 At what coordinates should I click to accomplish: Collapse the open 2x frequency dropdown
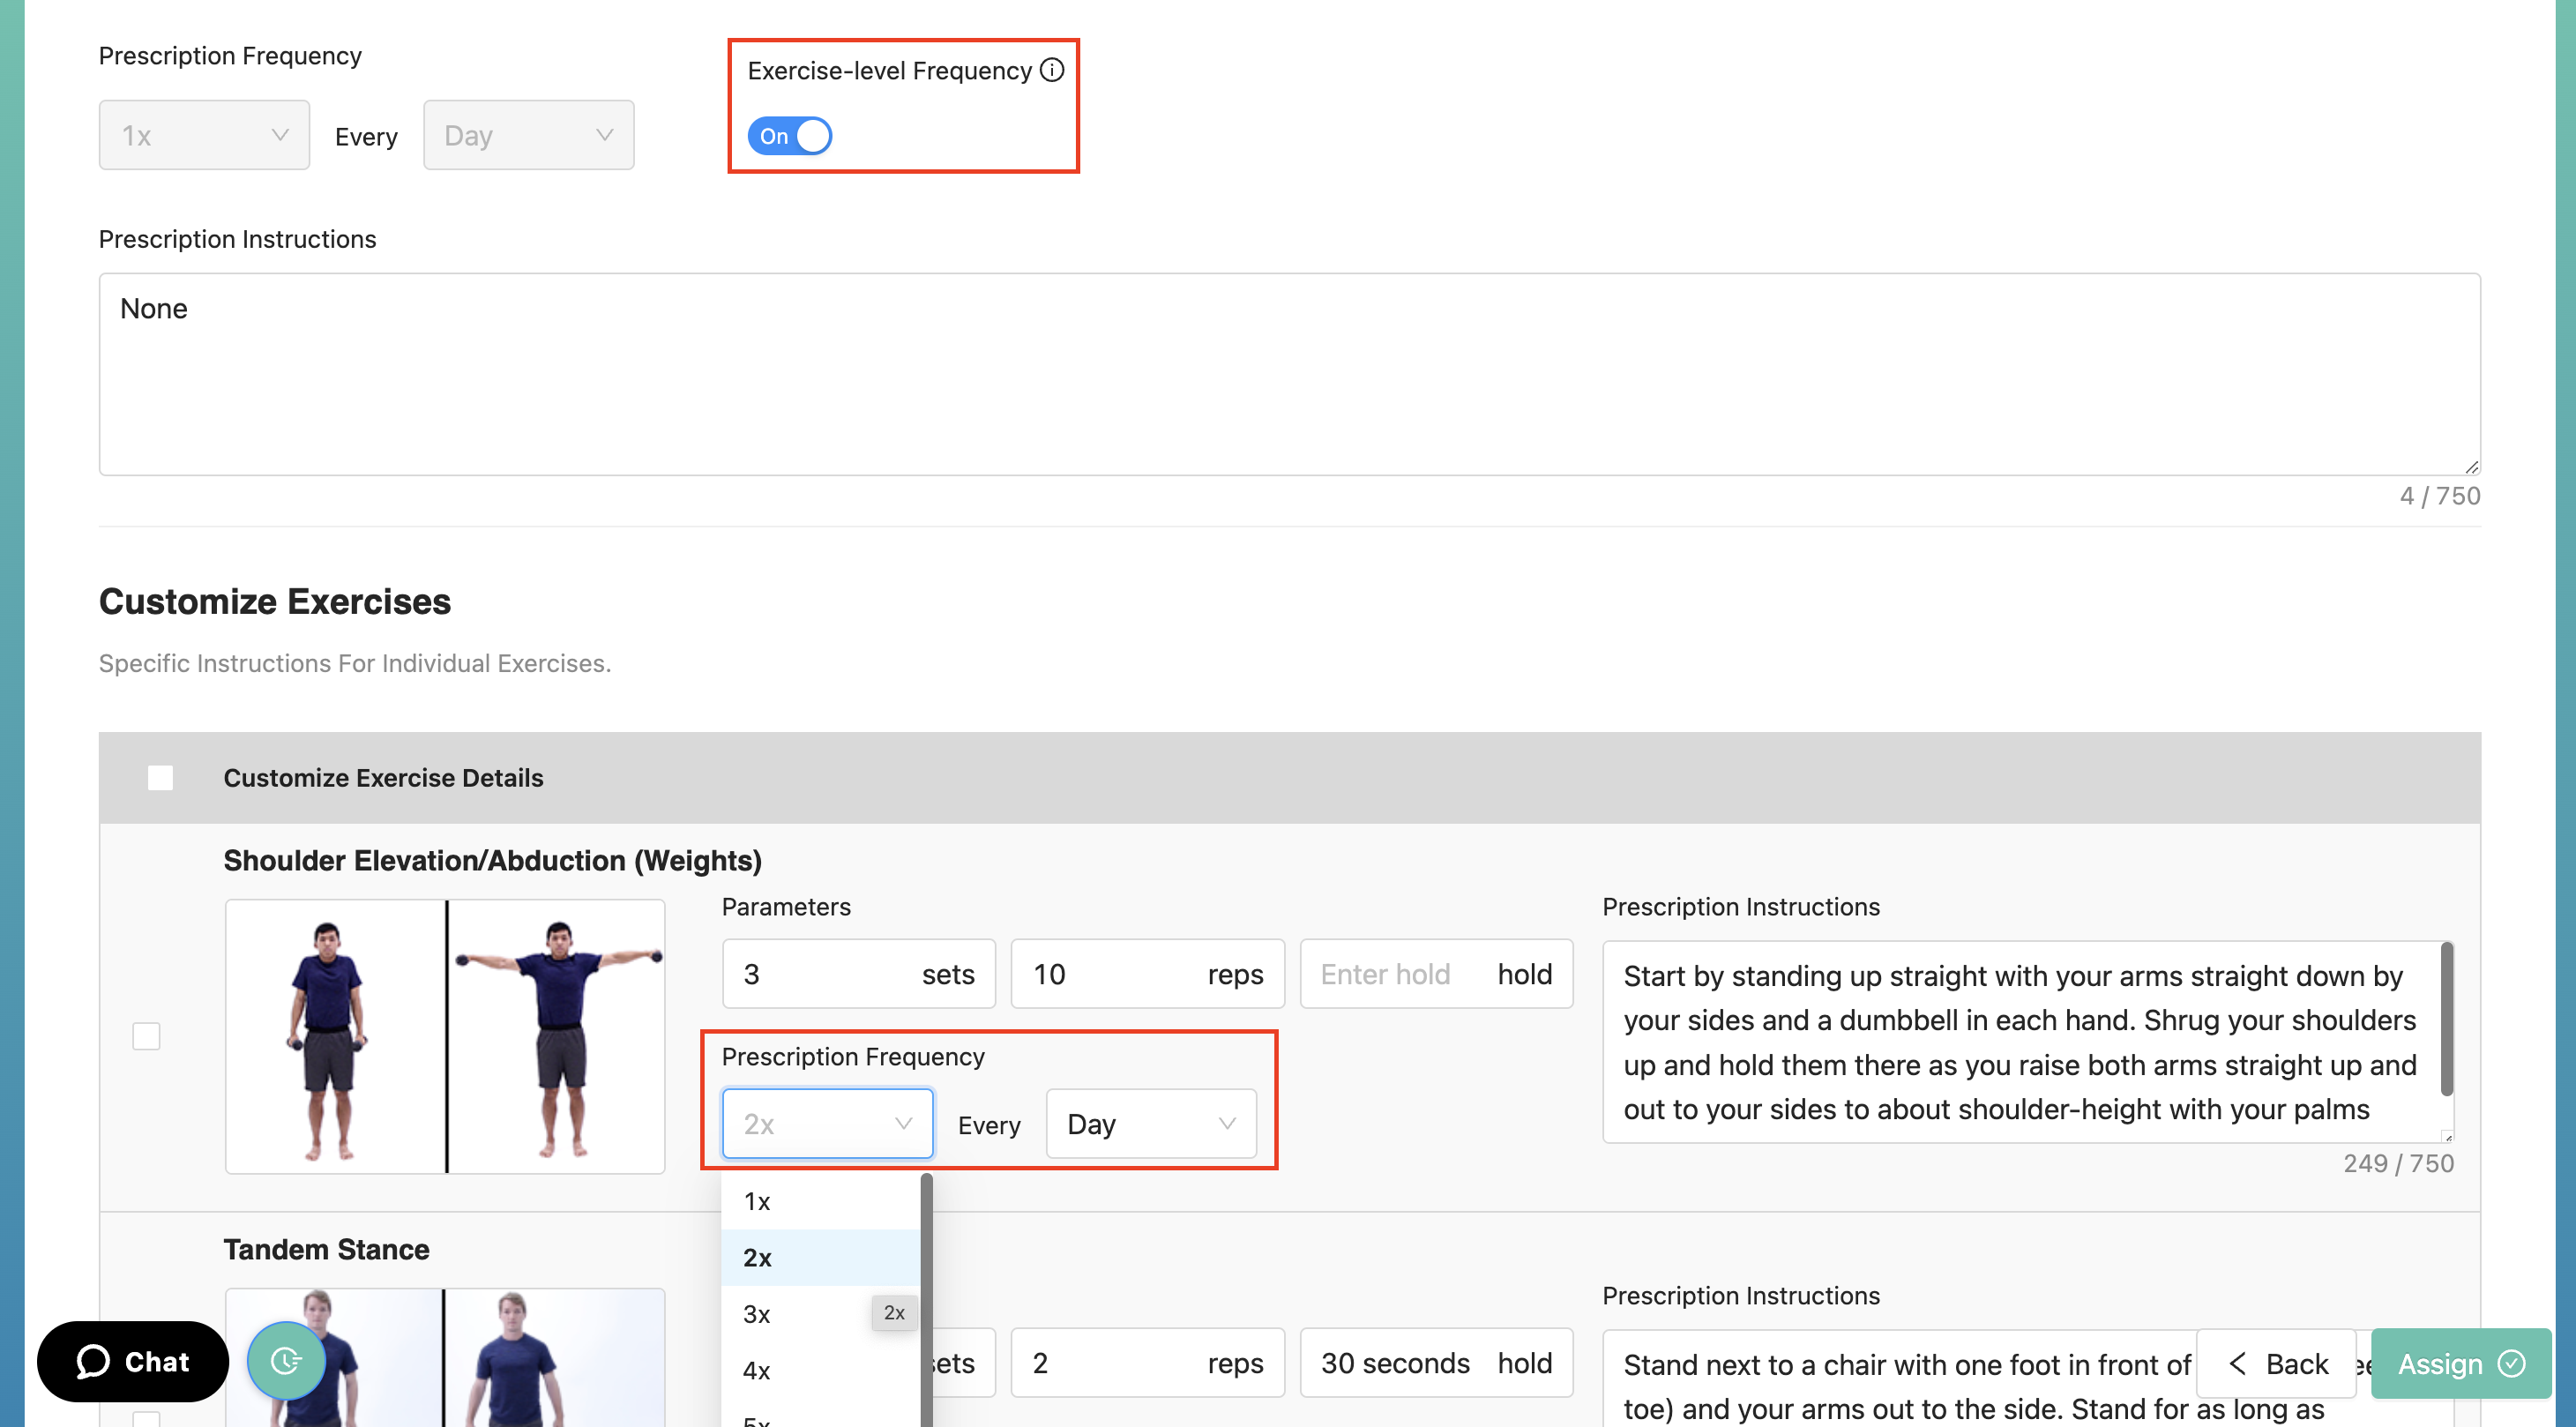coord(827,1124)
